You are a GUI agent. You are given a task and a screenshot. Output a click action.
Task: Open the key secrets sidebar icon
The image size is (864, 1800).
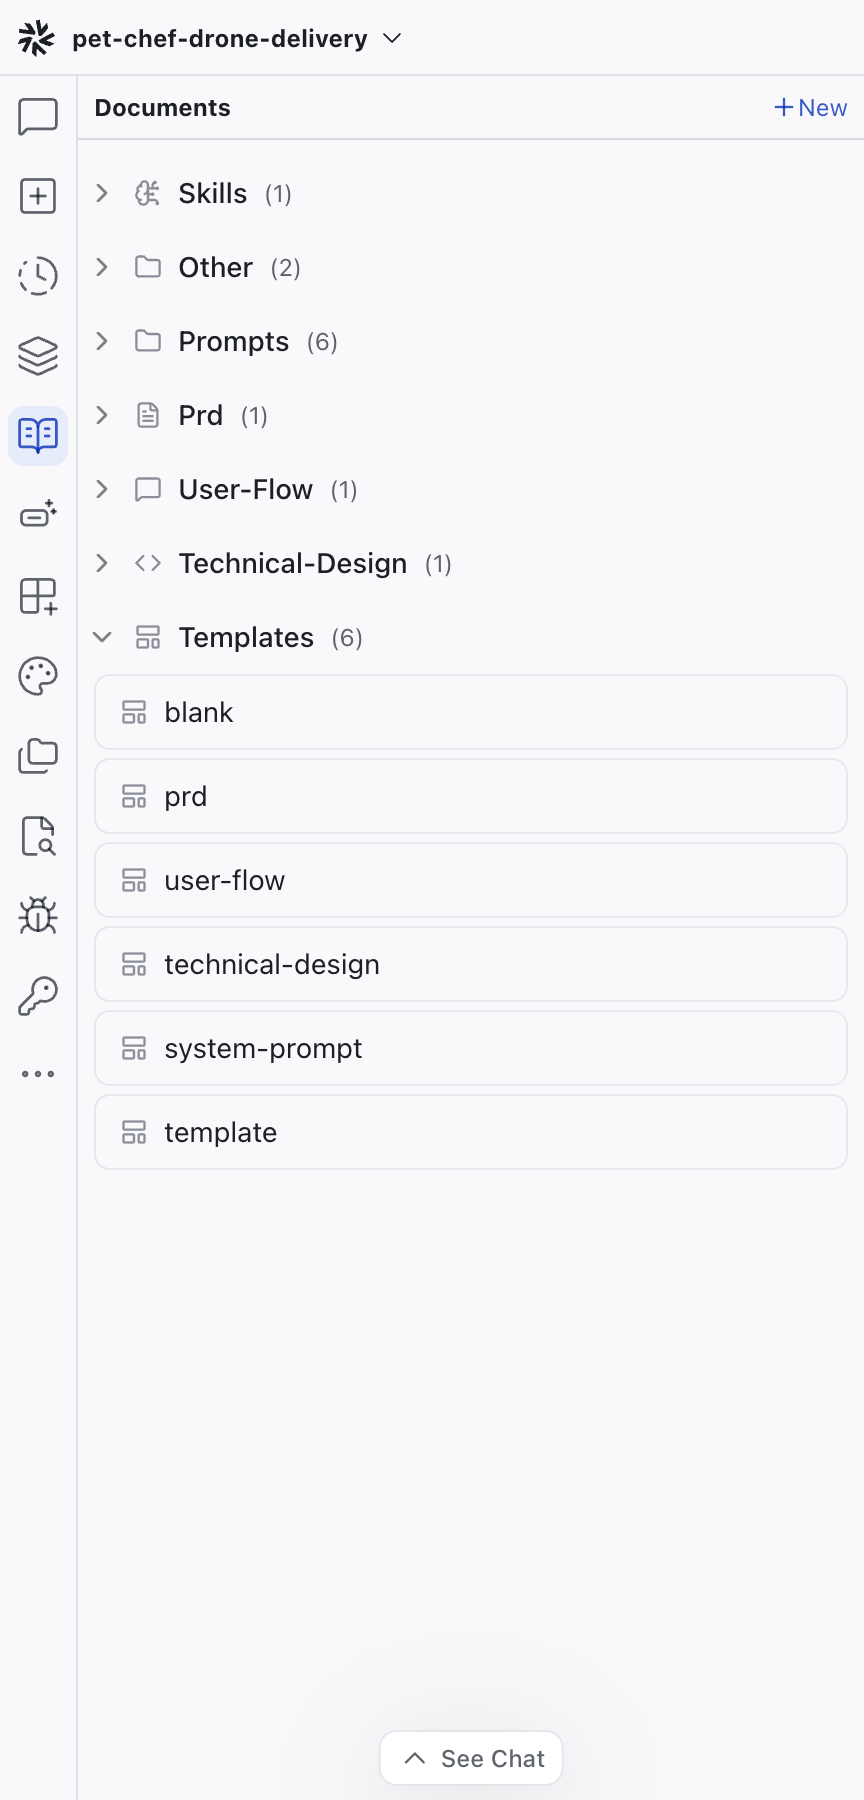click(x=38, y=995)
